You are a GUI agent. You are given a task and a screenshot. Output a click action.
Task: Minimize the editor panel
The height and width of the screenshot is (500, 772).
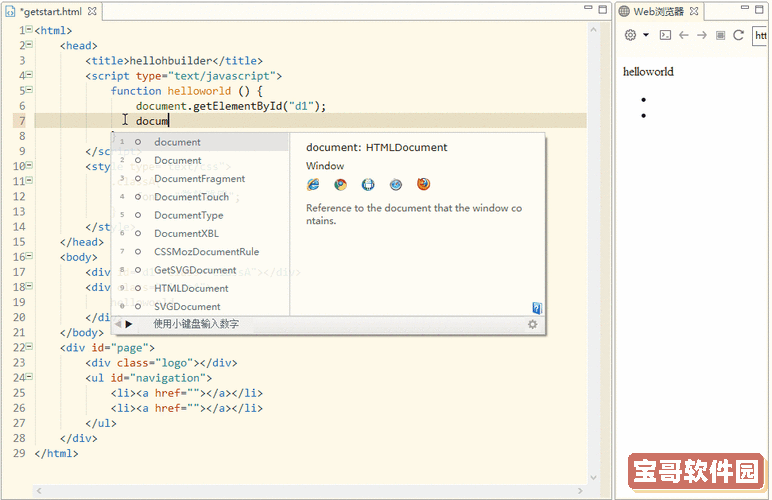(x=588, y=8)
